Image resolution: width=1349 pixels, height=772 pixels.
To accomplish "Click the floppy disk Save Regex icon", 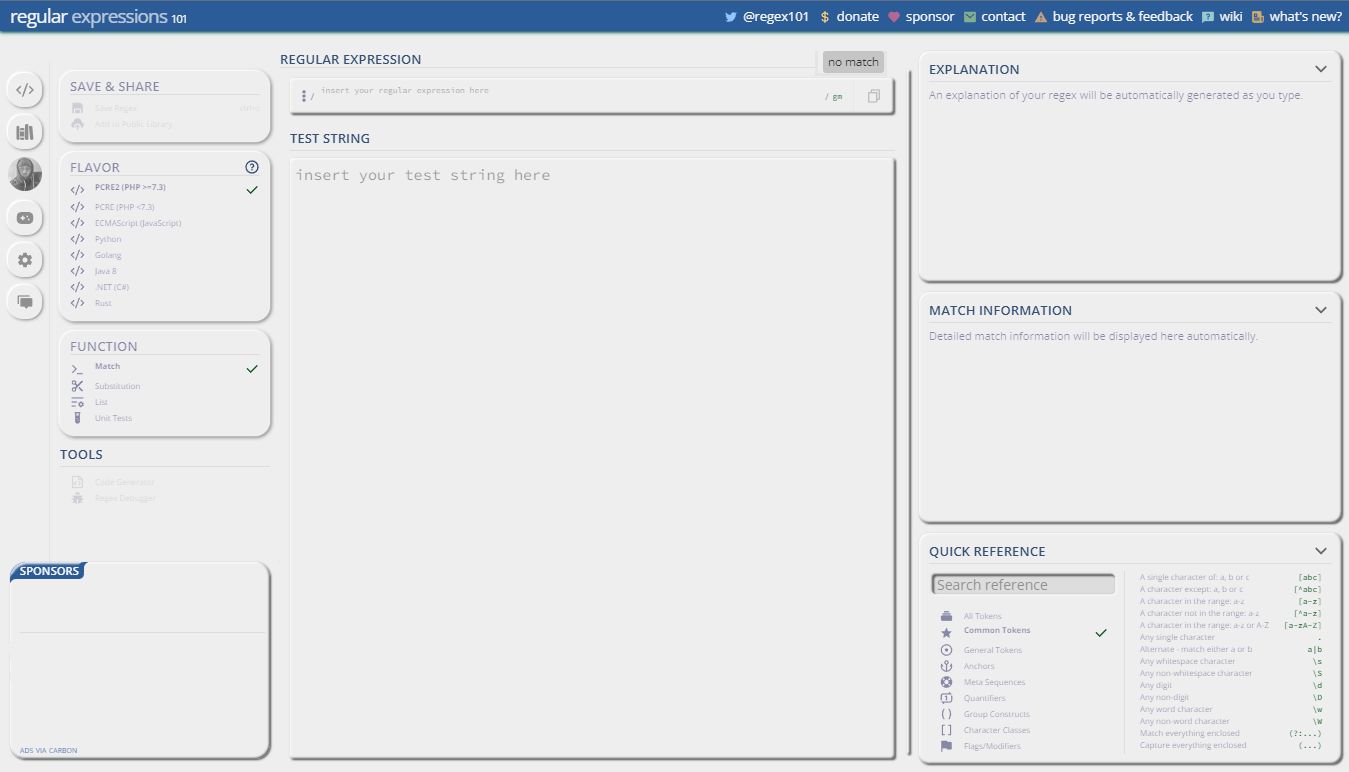I will [x=77, y=108].
